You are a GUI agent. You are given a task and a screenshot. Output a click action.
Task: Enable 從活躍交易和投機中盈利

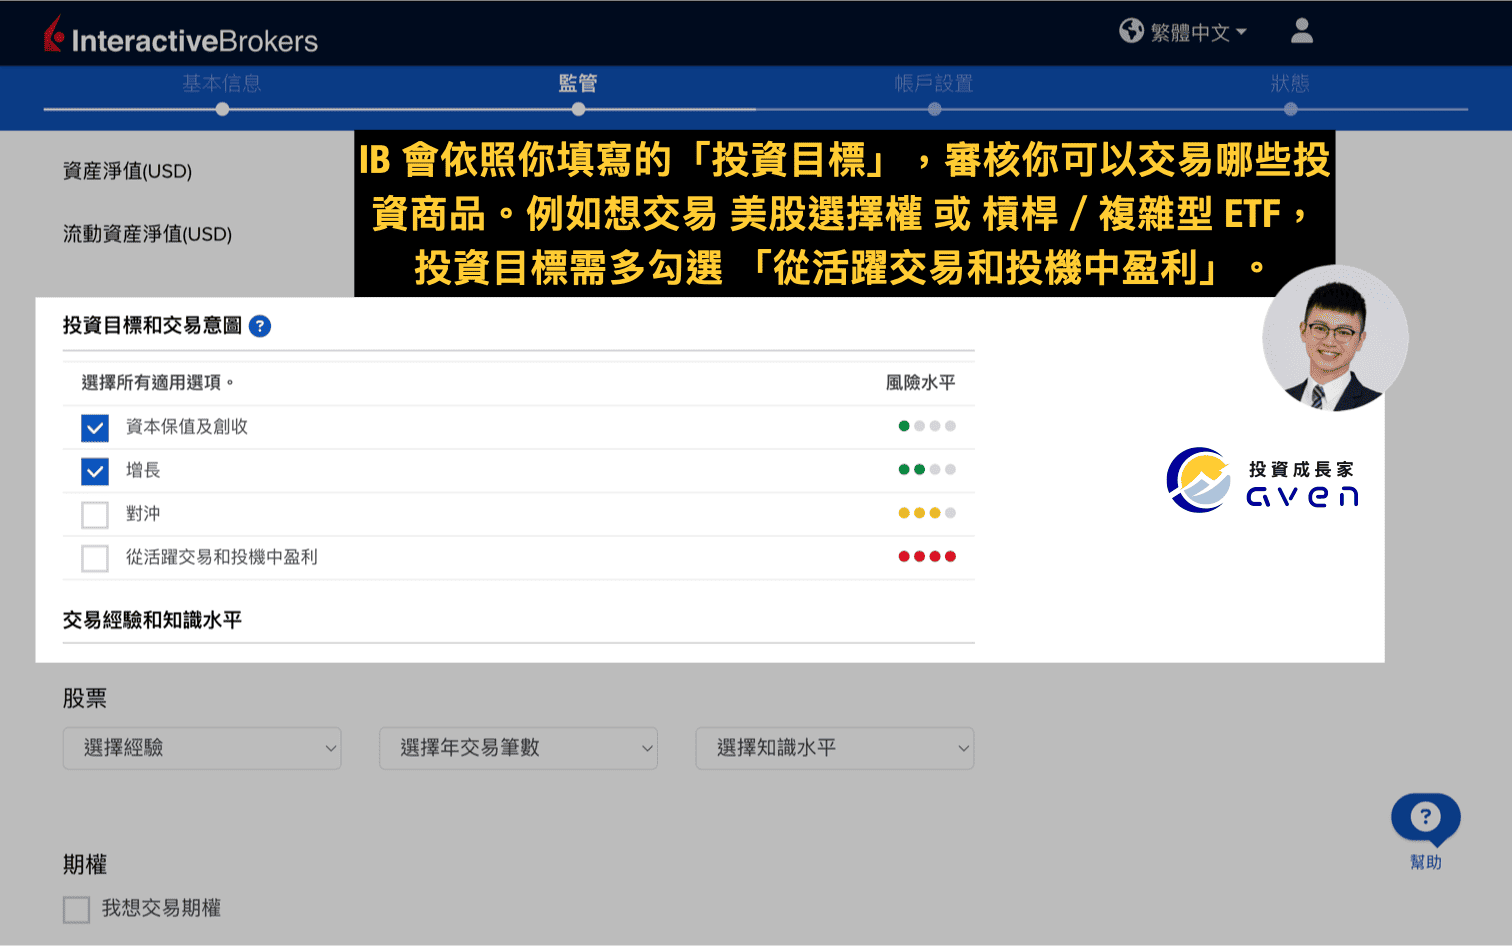[x=94, y=558]
